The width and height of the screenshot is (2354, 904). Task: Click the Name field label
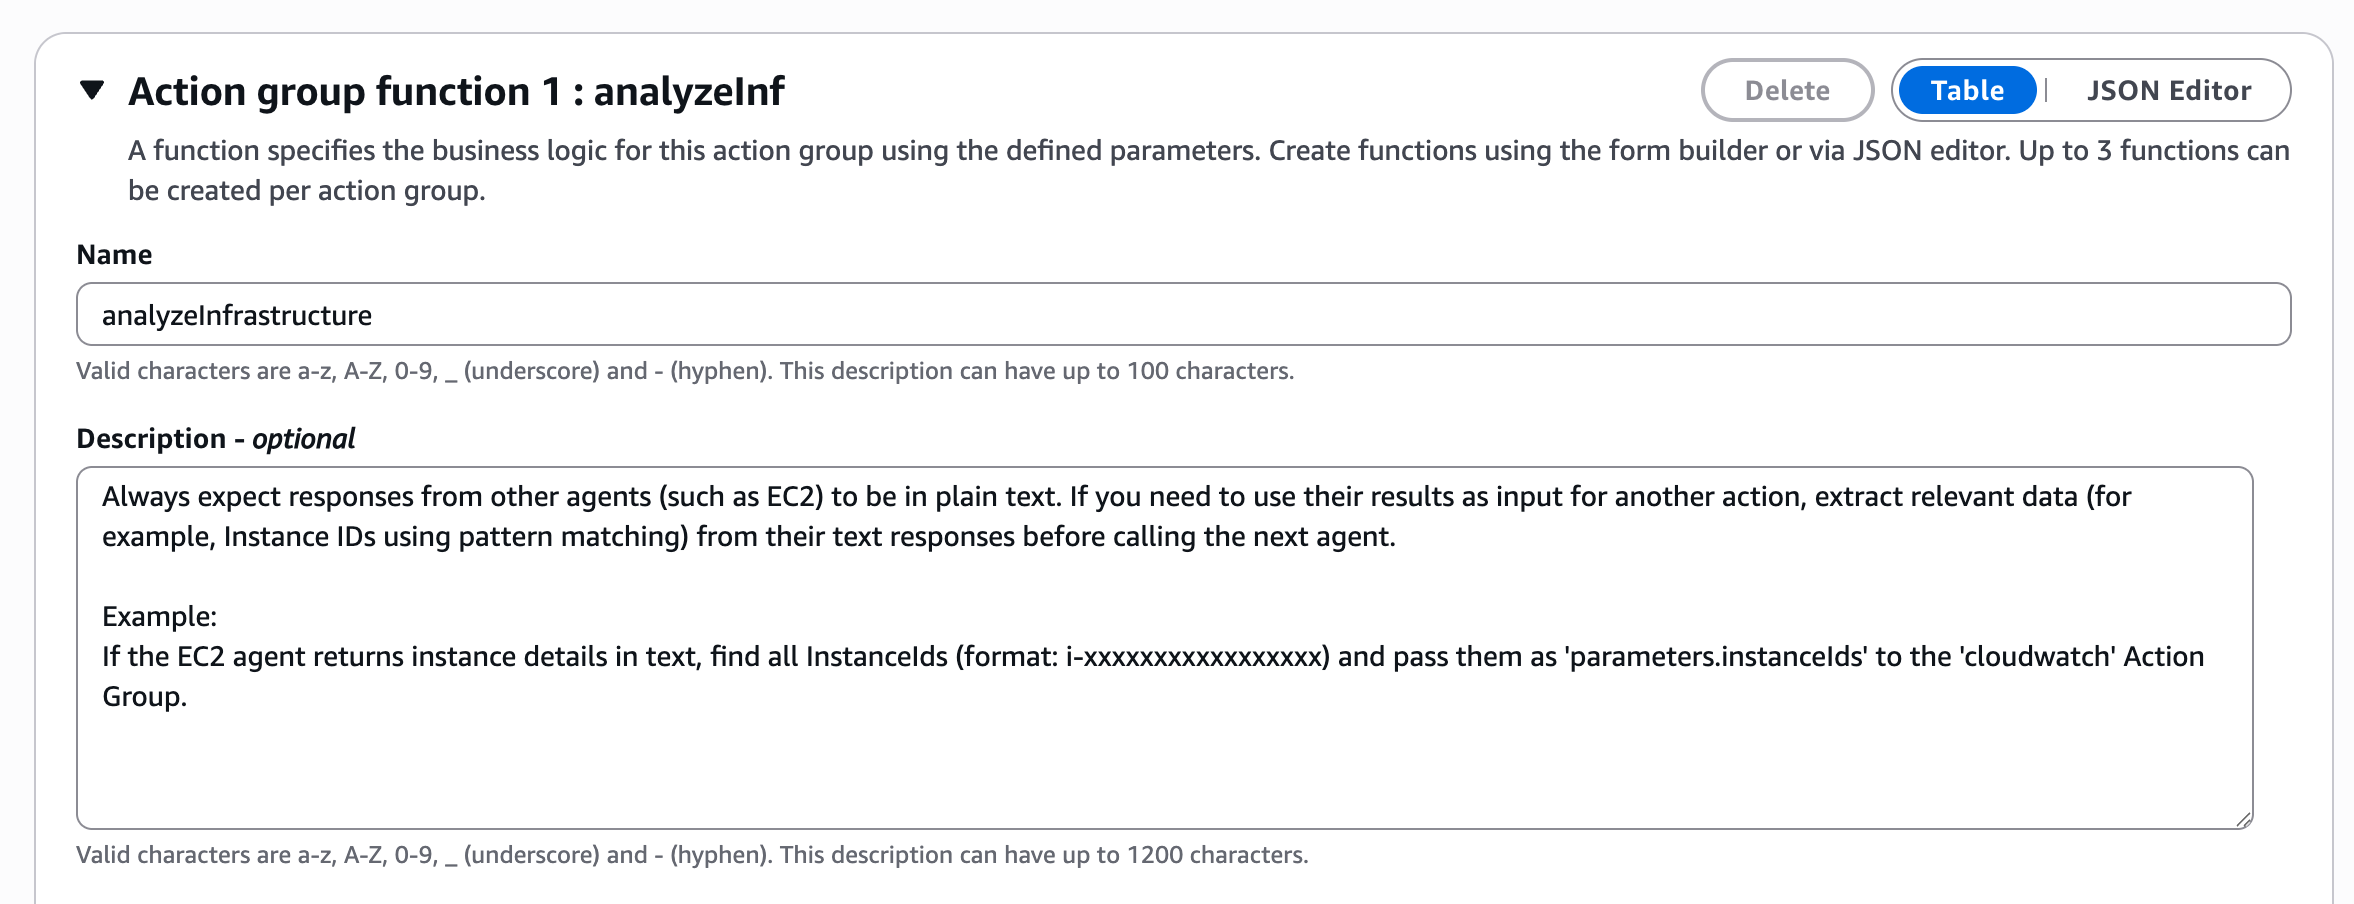click(x=114, y=255)
